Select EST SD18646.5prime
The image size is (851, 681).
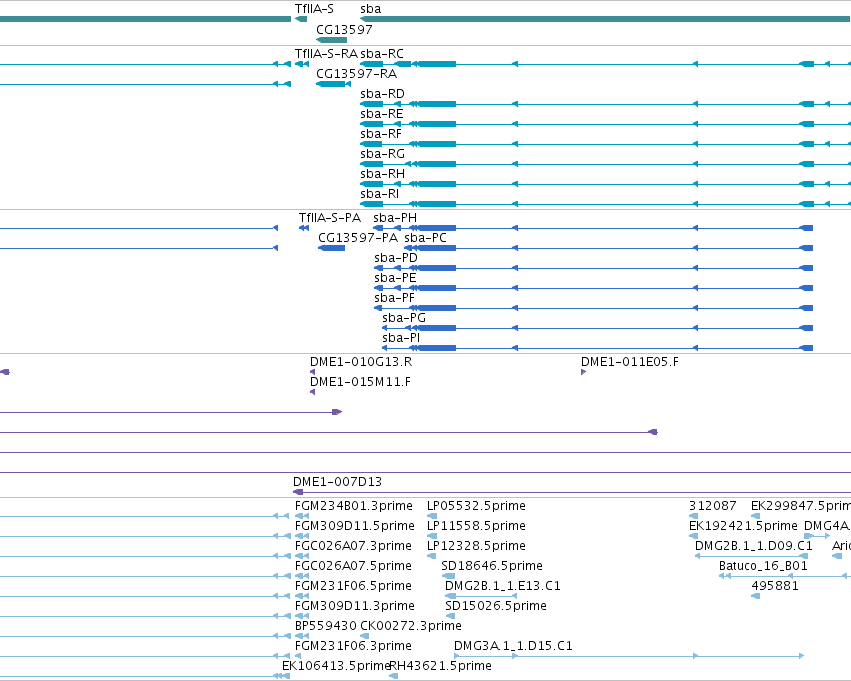492,566
